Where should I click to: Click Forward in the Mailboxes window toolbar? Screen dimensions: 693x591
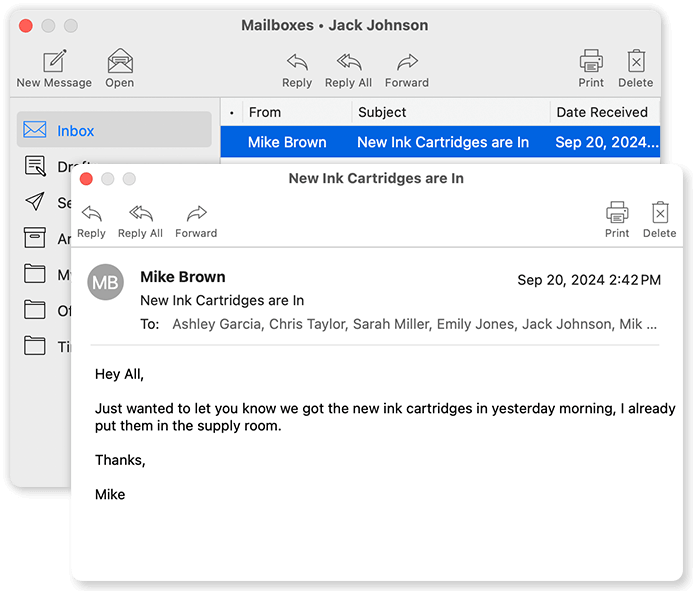click(x=407, y=71)
